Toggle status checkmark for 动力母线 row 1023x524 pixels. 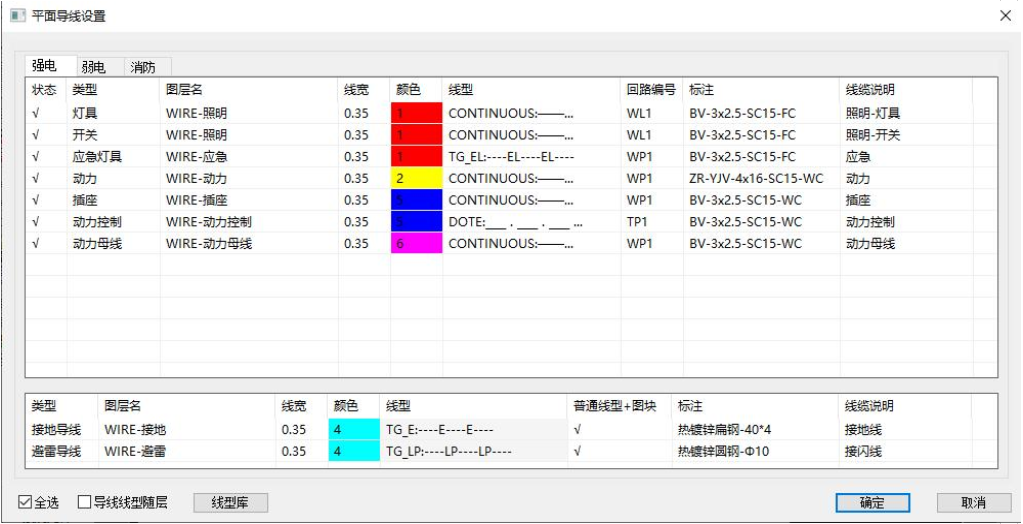(36, 243)
